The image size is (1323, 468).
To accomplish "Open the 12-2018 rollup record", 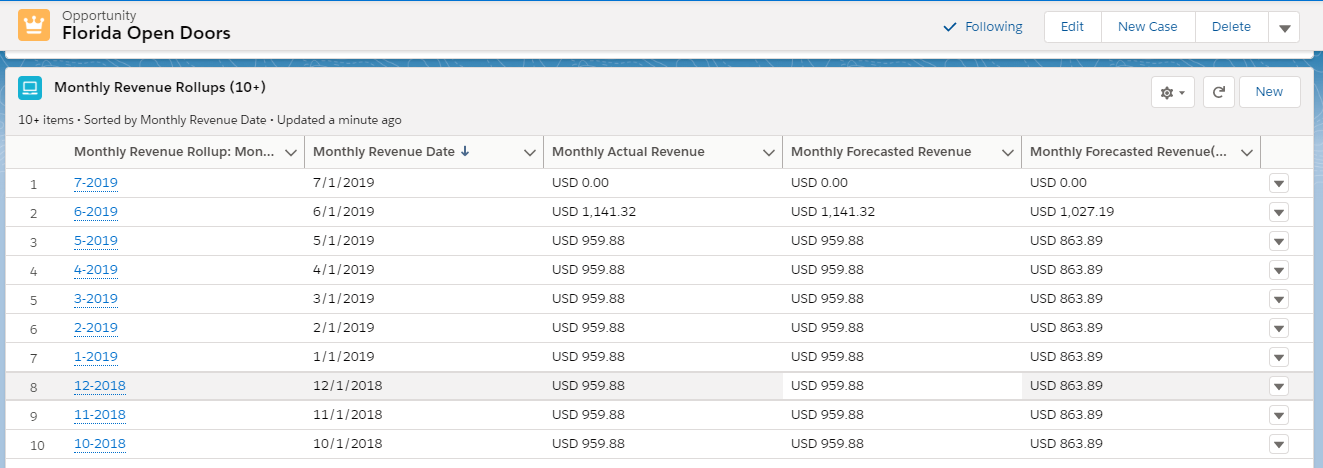I will click(x=100, y=386).
